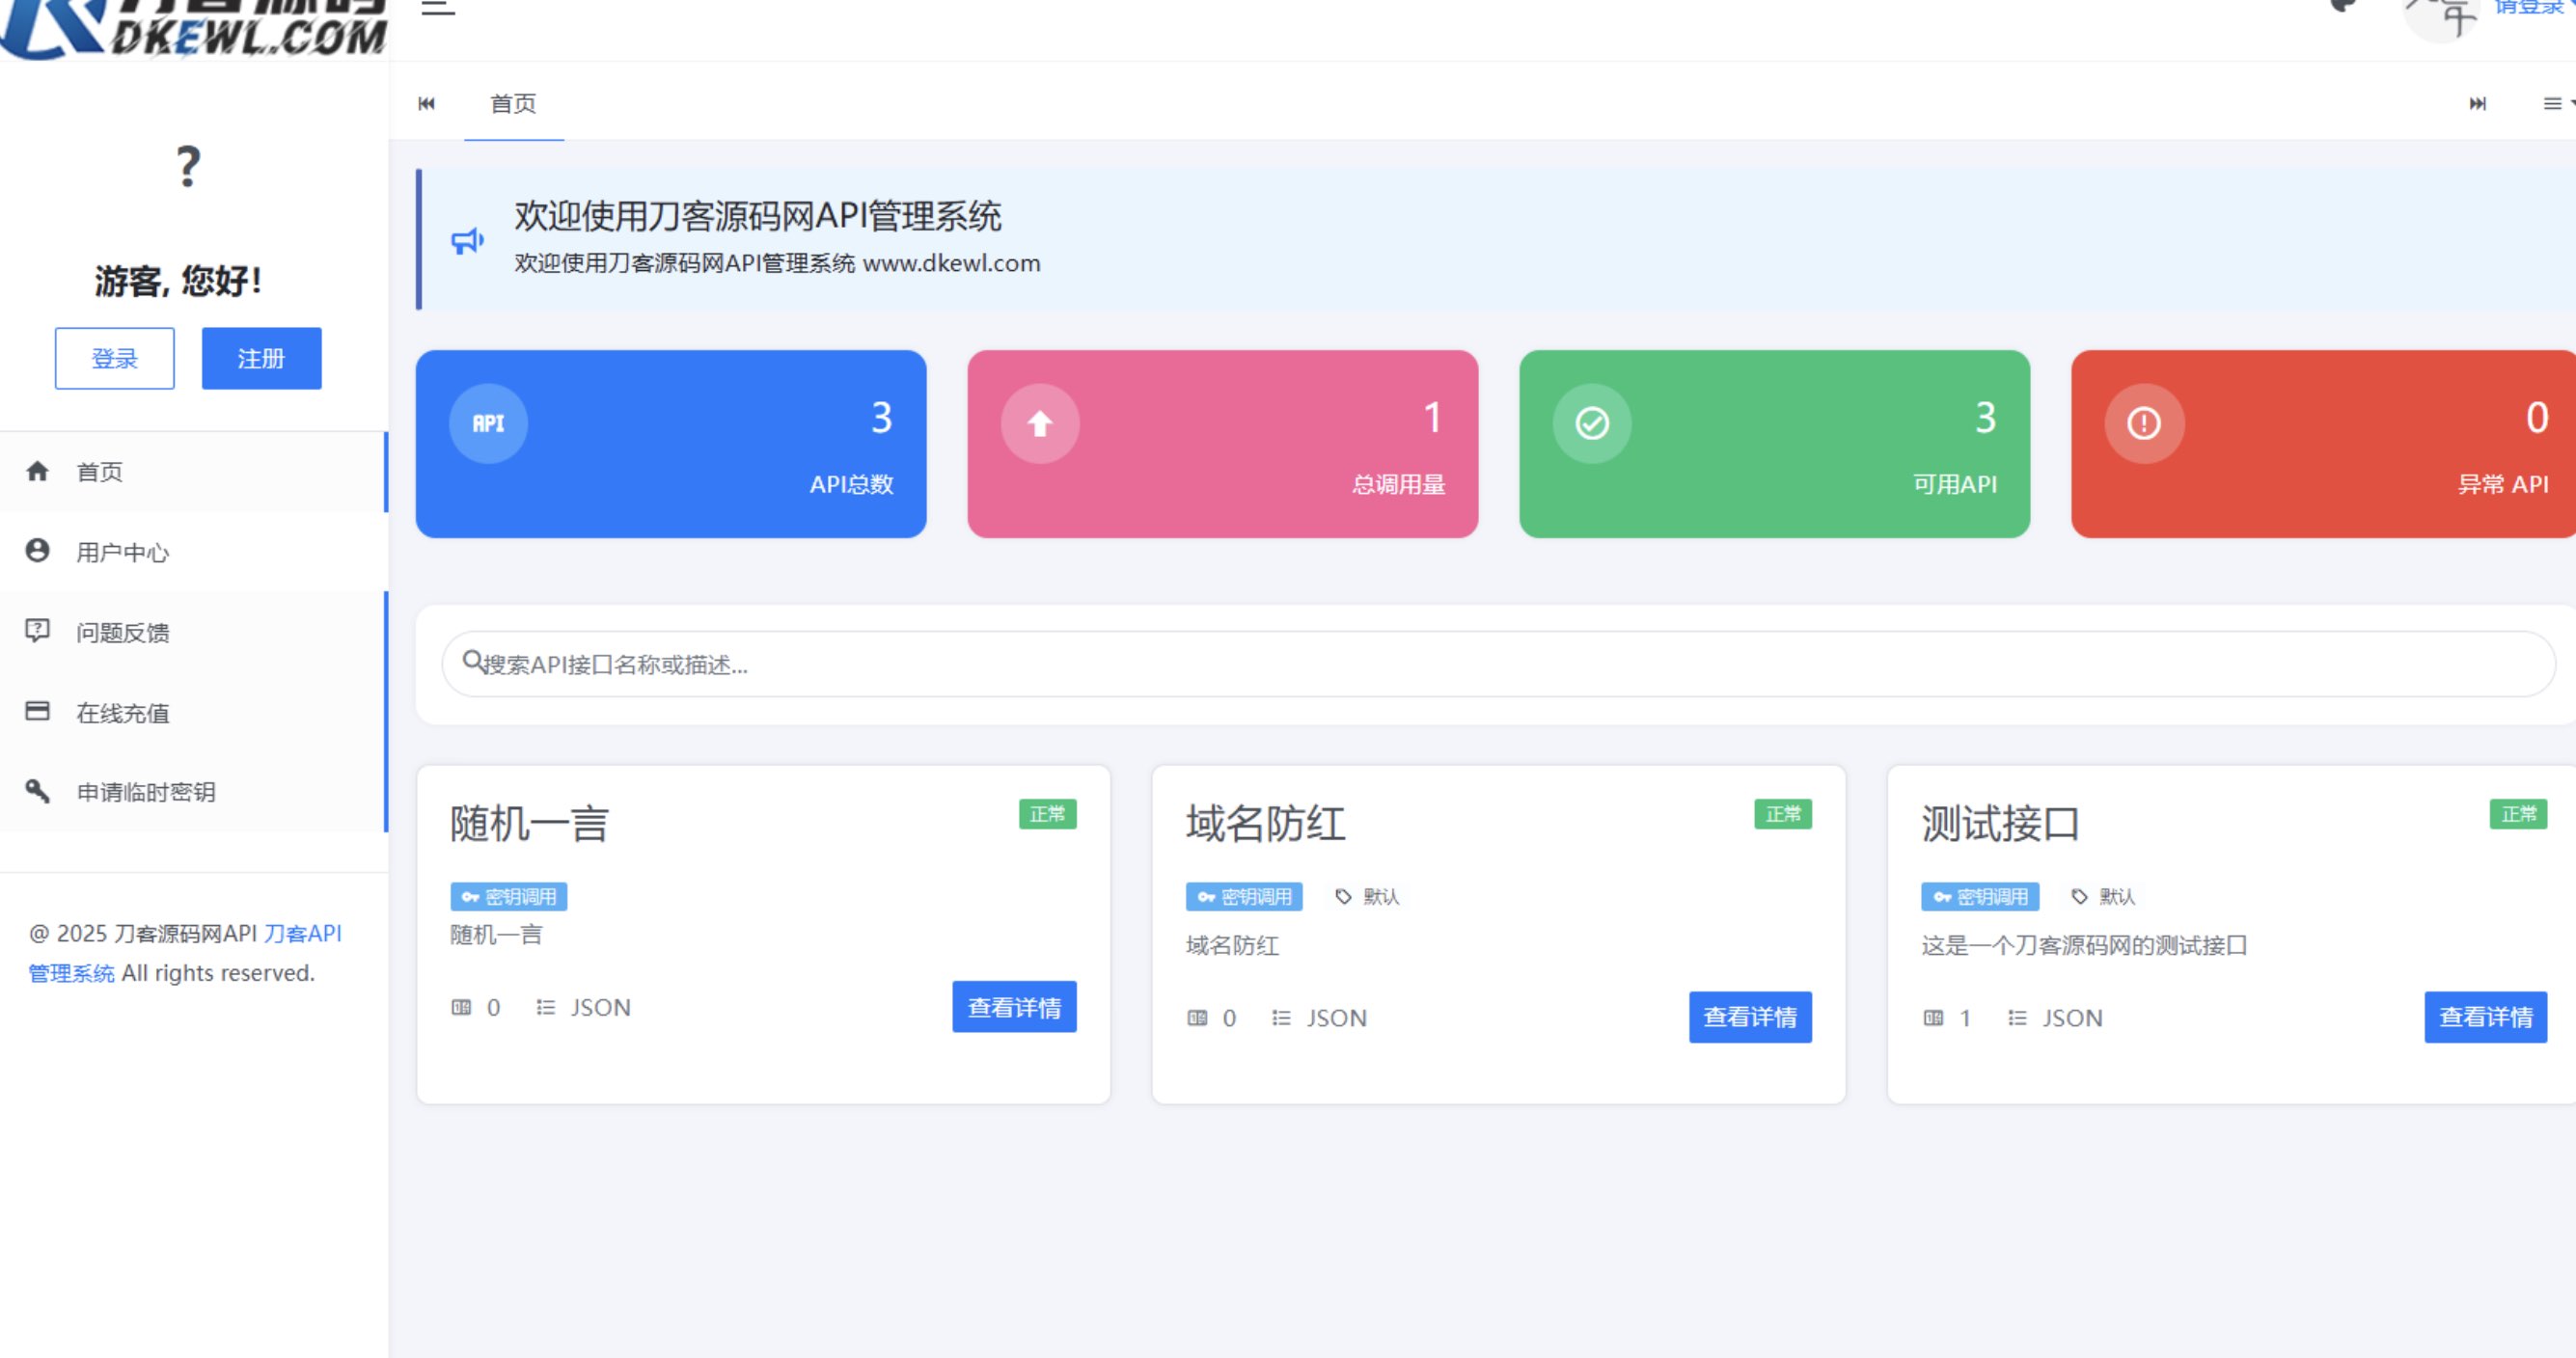Open 用户中心 from the sidebar
Viewport: 2576px width, 1358px height.
[122, 552]
